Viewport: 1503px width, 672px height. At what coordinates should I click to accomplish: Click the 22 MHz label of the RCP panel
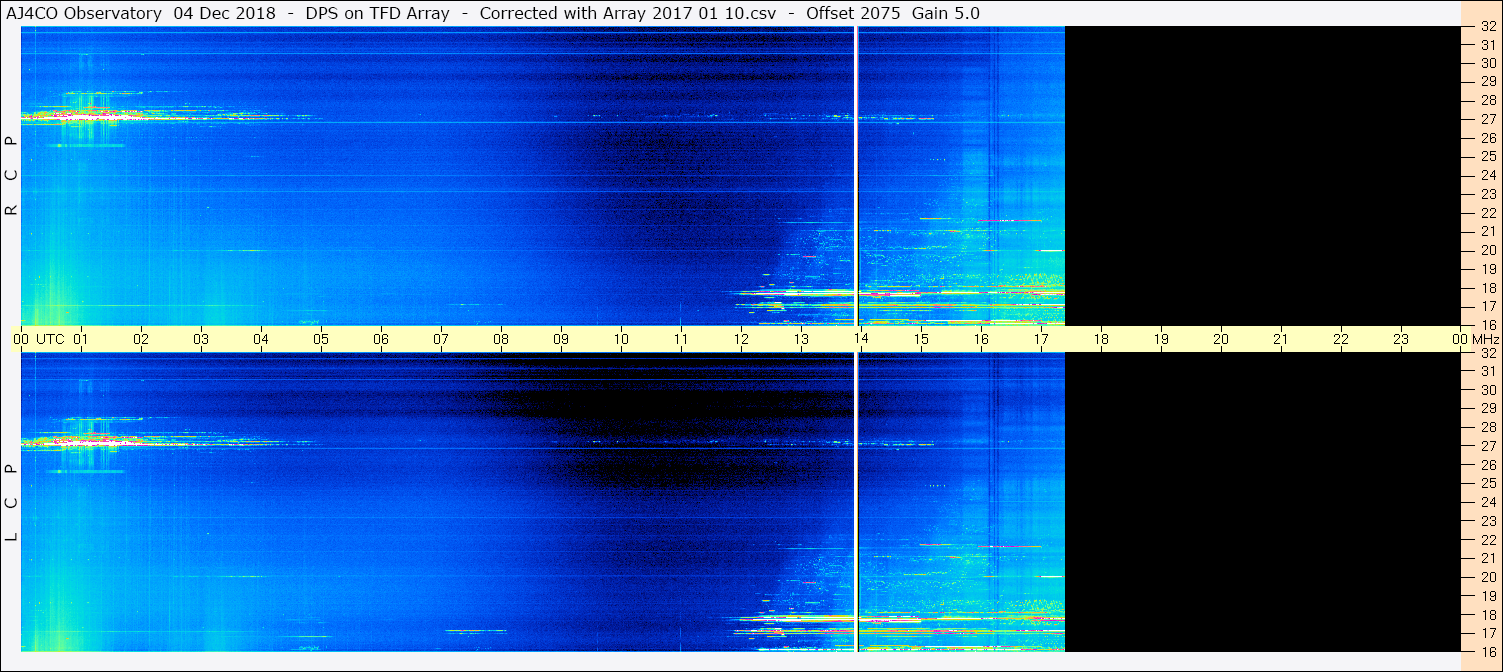[1488, 213]
